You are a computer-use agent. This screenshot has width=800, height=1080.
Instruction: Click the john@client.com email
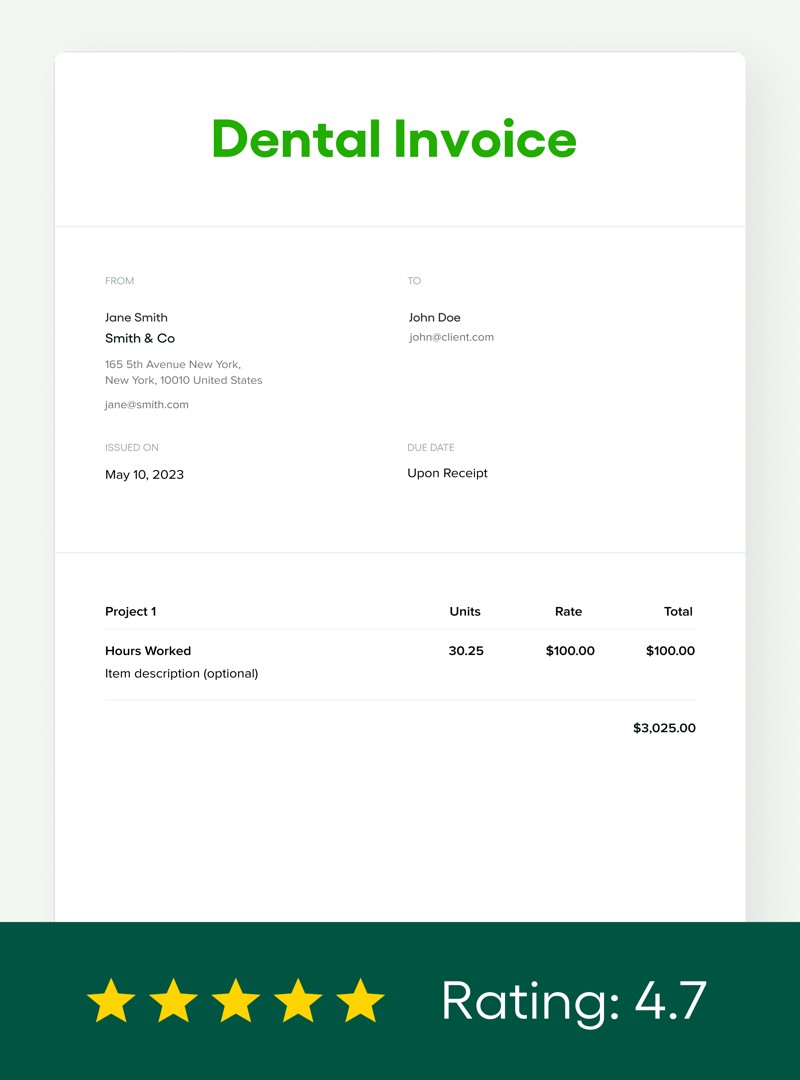(x=451, y=338)
